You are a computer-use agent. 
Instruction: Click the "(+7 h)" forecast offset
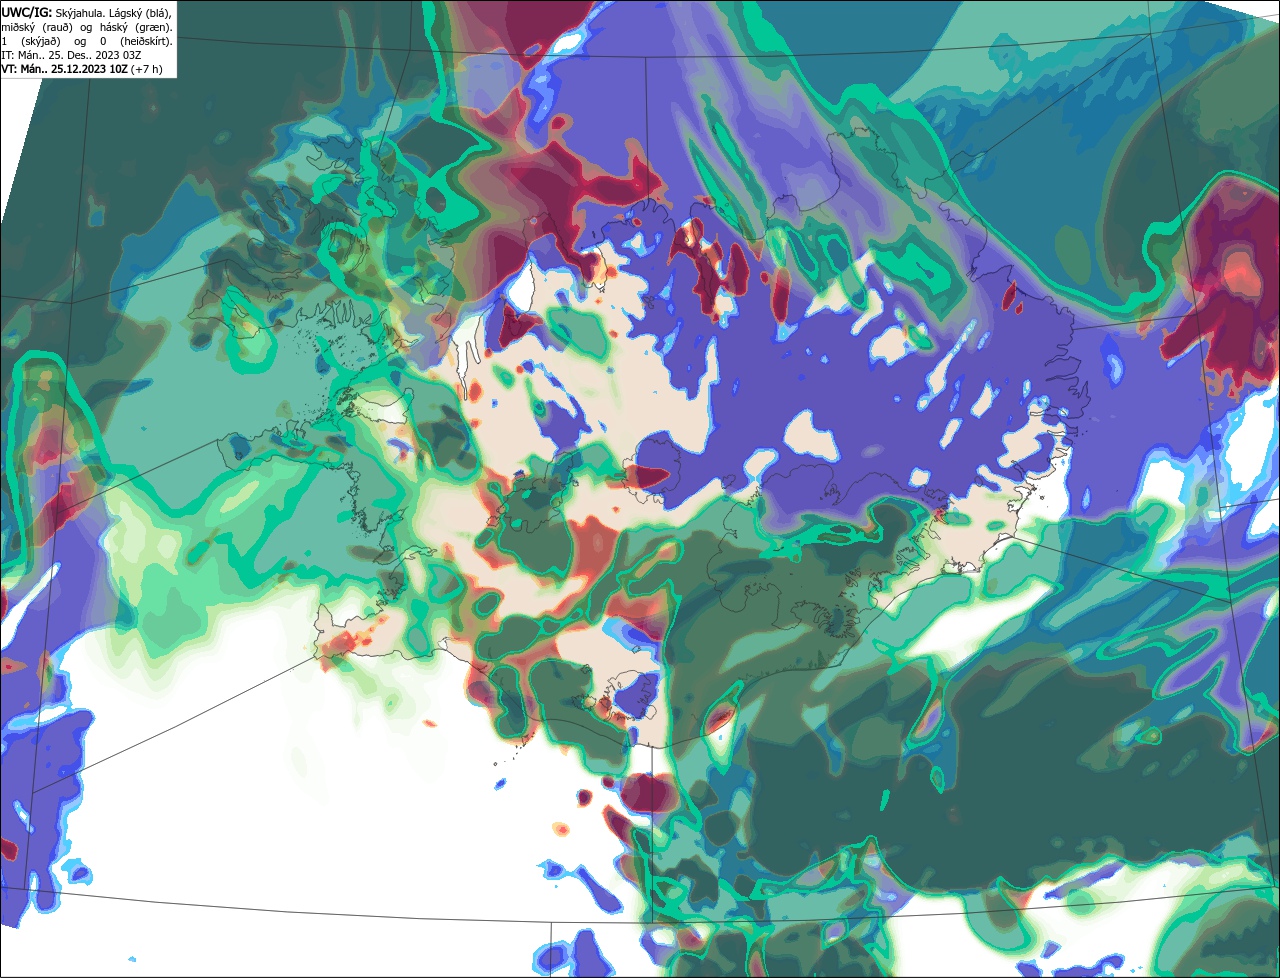tap(146, 69)
